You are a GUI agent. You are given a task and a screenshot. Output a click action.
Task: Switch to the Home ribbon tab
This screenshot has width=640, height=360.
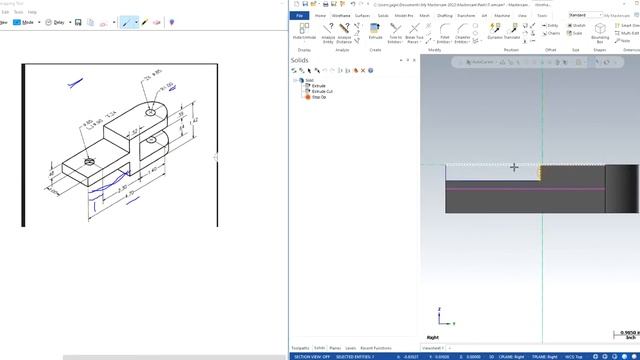point(320,16)
